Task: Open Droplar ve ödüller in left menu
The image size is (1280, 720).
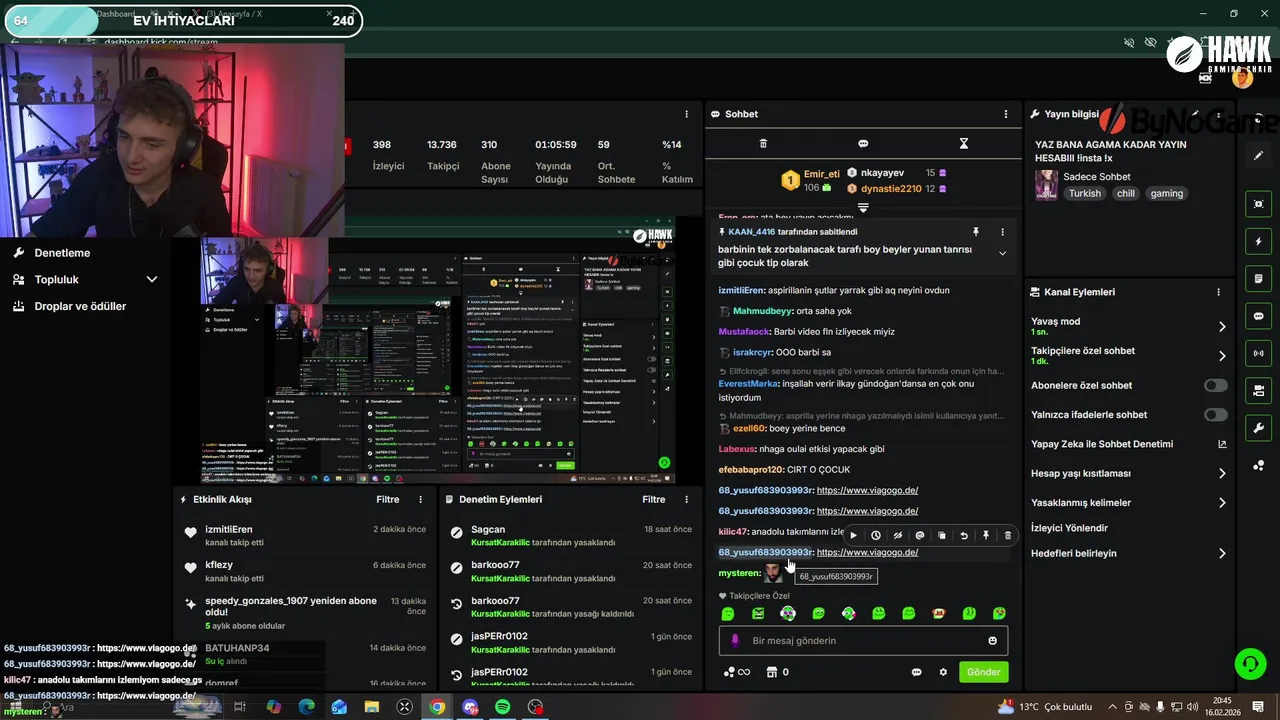Action: click(80, 306)
